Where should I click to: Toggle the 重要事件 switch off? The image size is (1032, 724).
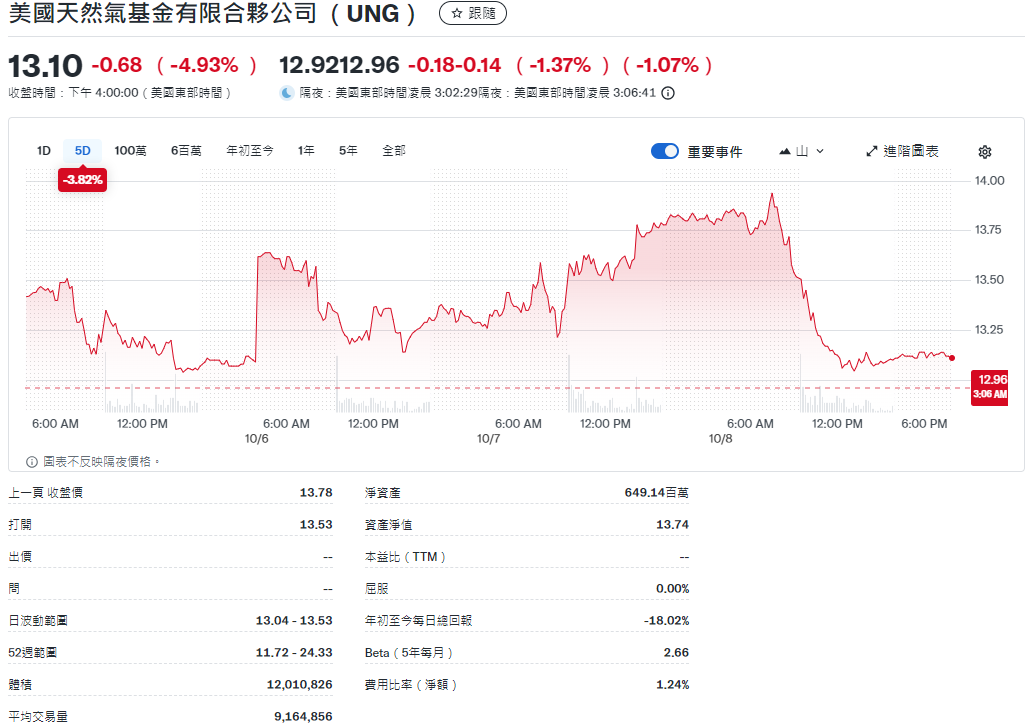click(x=665, y=151)
